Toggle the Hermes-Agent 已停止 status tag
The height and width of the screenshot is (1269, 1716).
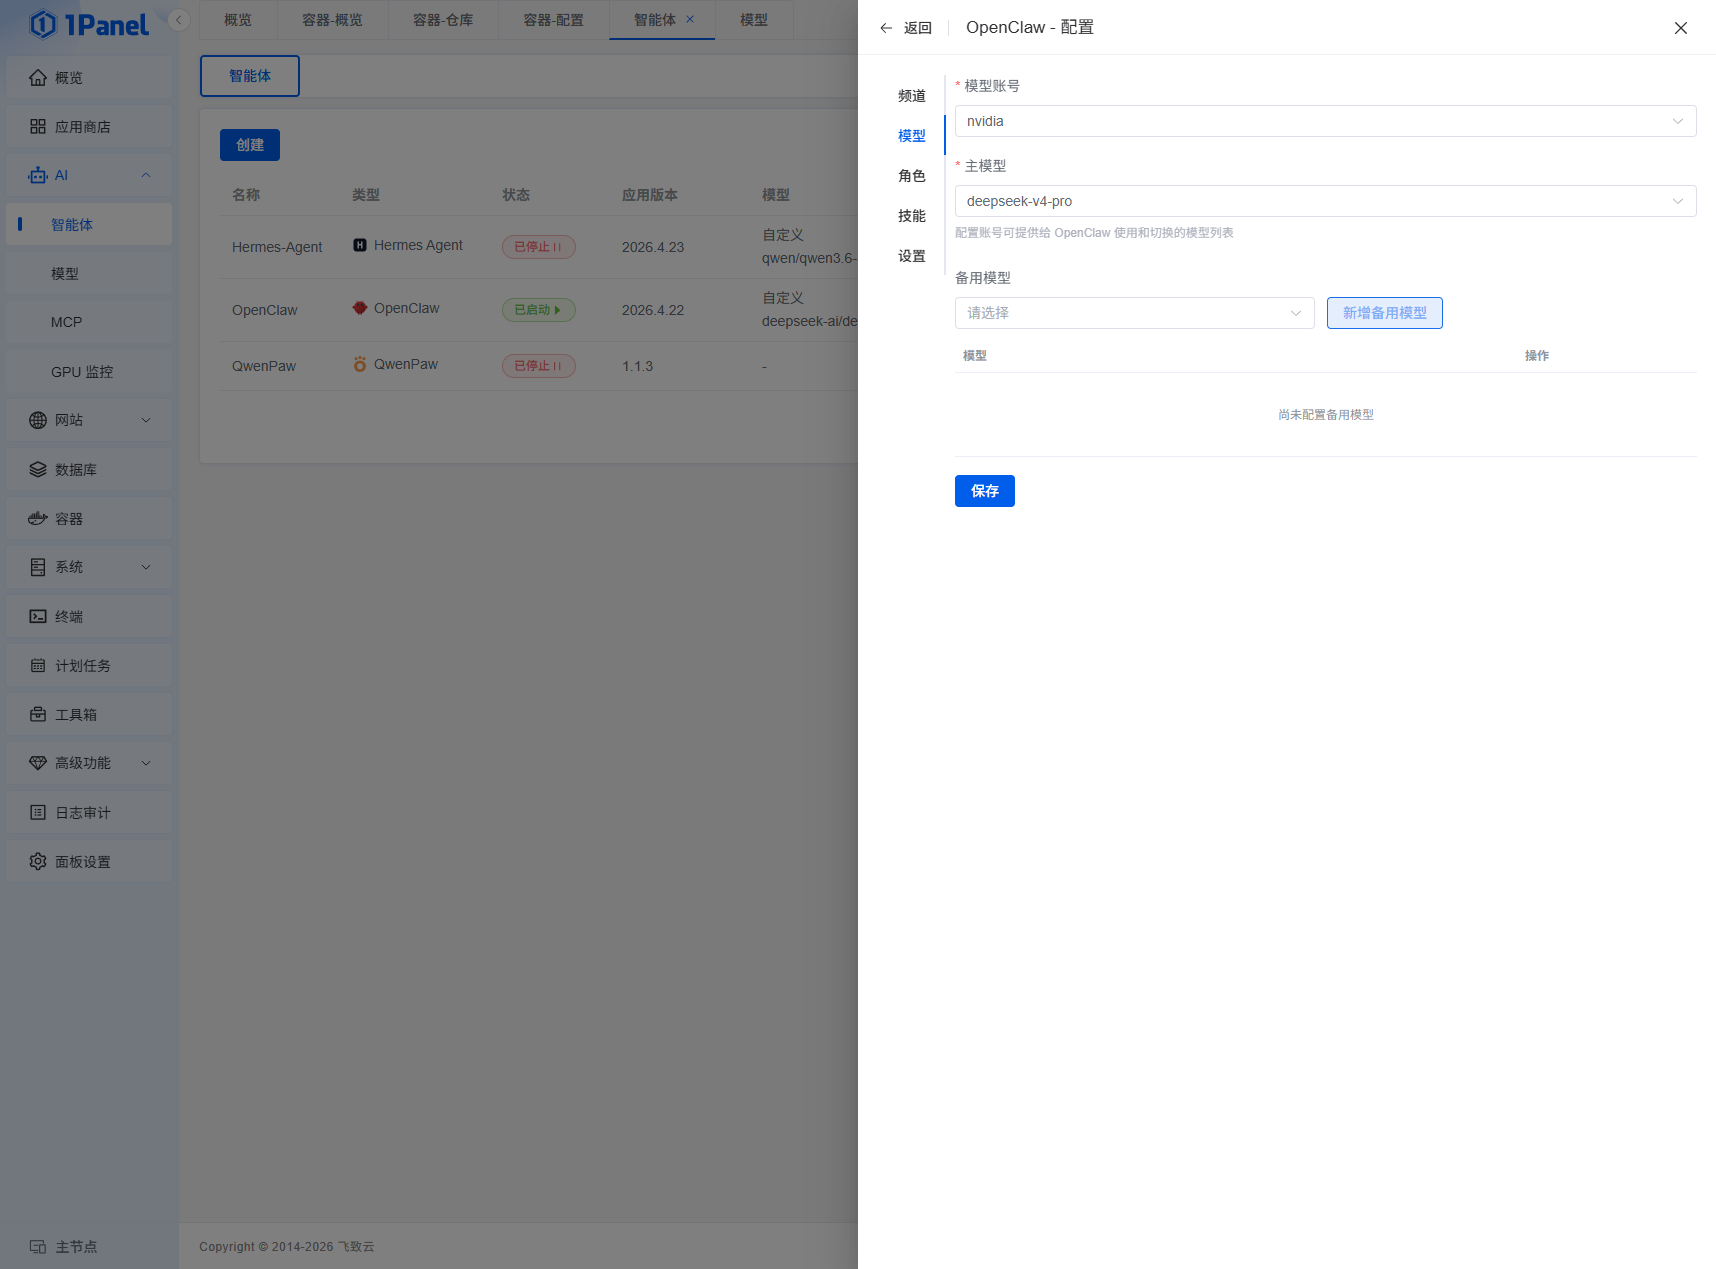(x=538, y=247)
